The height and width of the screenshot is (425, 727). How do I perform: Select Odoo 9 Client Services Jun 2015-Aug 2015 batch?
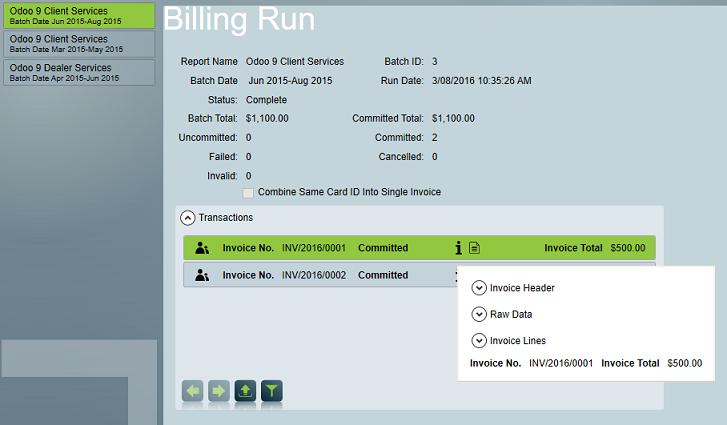click(78, 16)
